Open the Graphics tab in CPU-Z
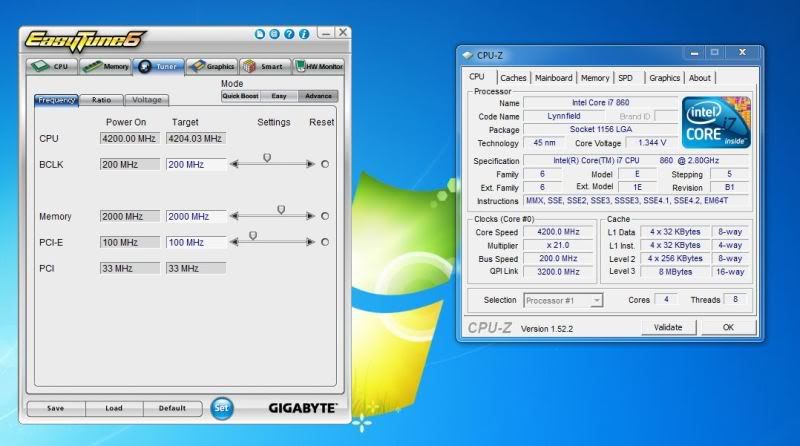The image size is (800, 446). [664, 78]
